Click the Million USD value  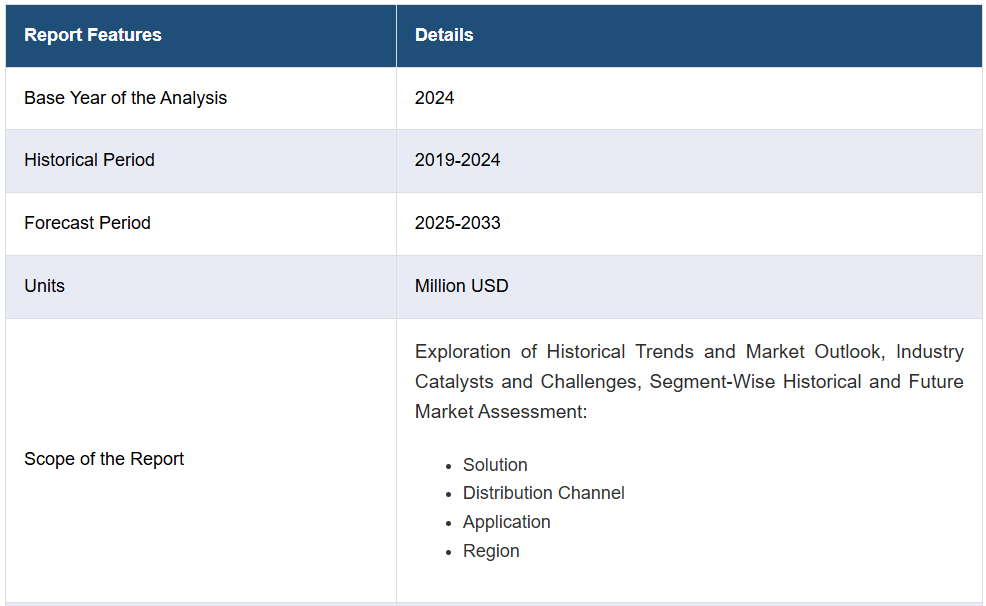pyautogui.click(x=461, y=286)
